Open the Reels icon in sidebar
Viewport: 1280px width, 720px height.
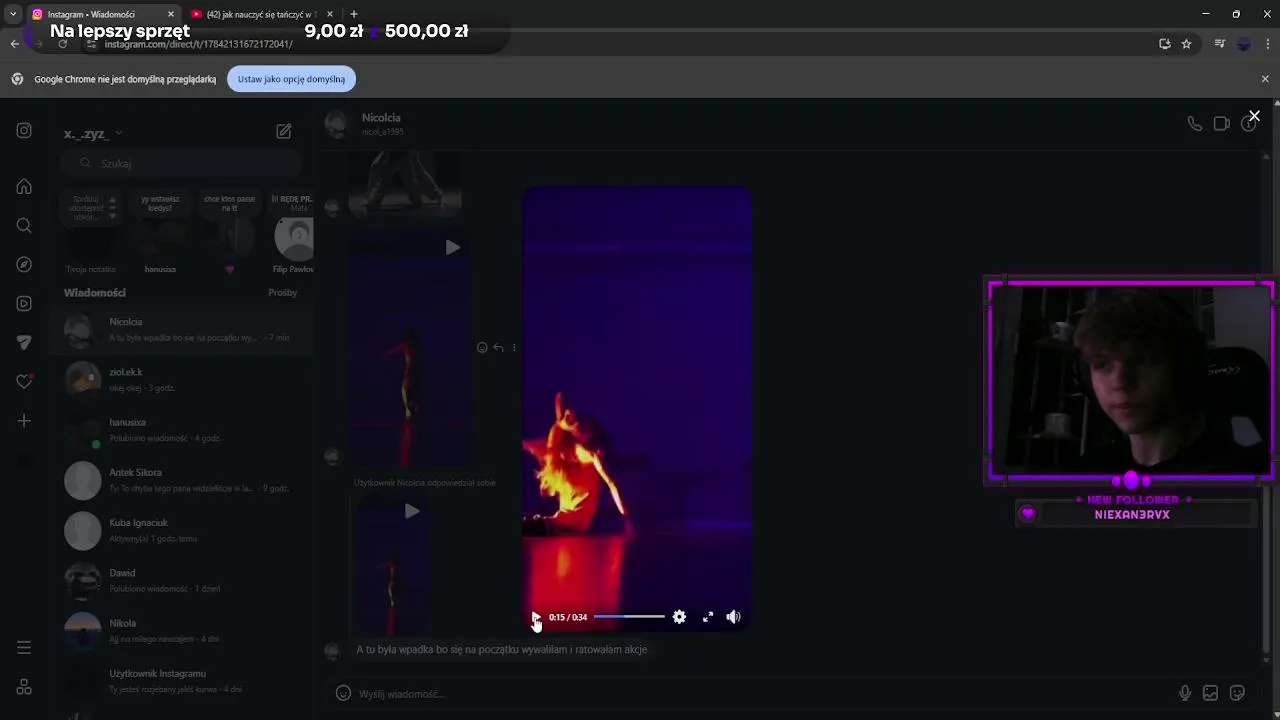[x=24, y=303]
